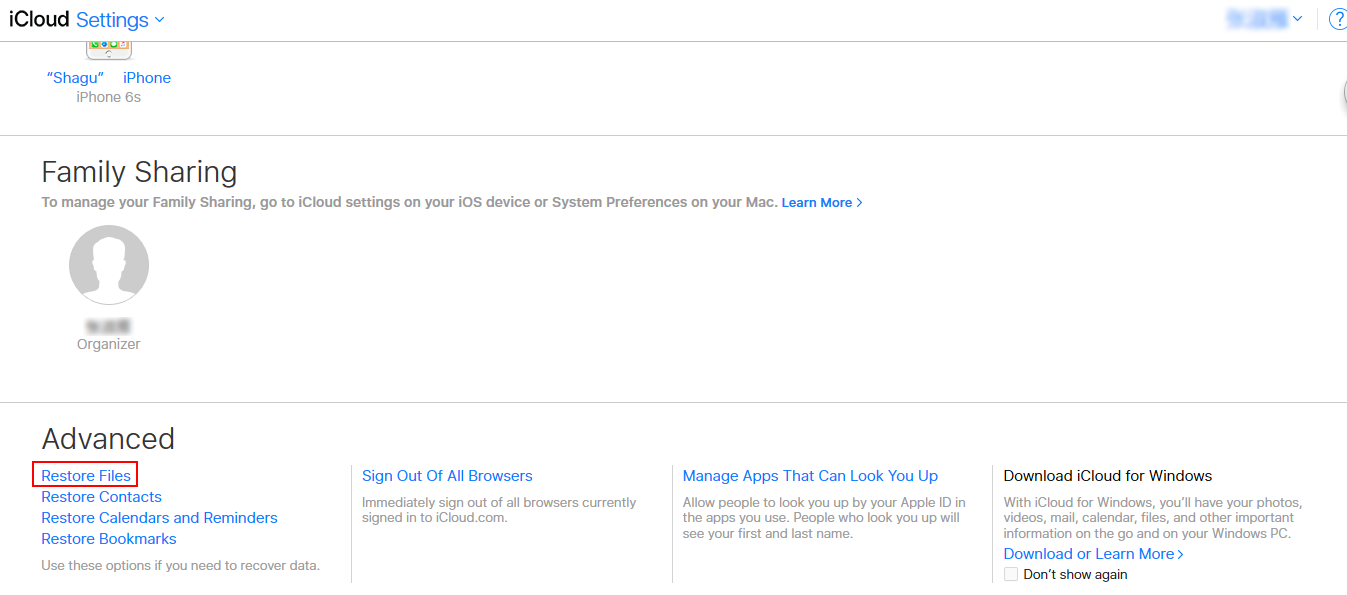Image resolution: width=1347 pixels, height=595 pixels.
Task: Click the iCloud logo text
Action: (x=40, y=20)
